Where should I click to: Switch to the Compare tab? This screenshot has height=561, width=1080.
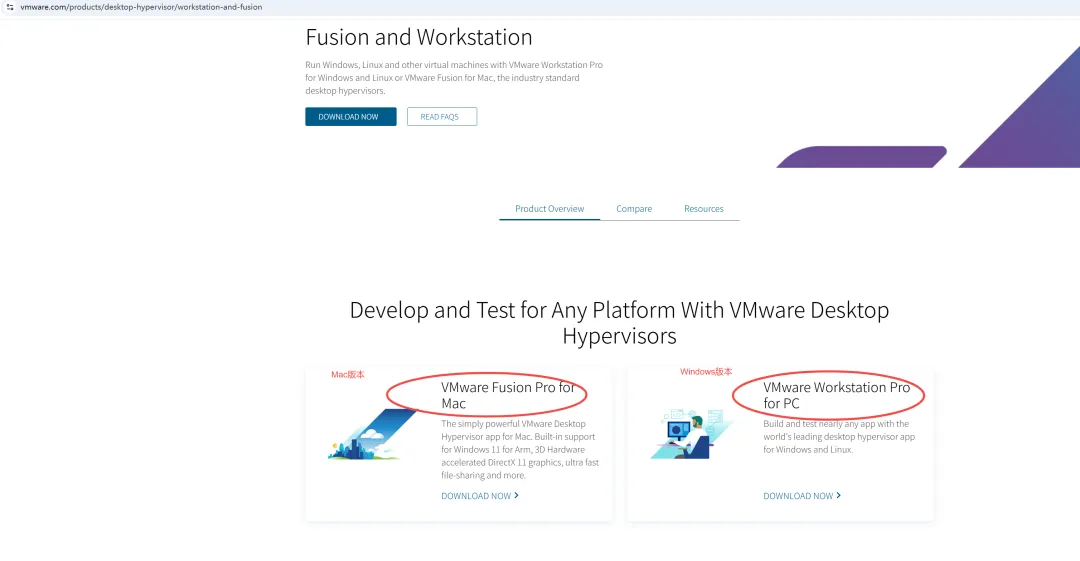634,208
